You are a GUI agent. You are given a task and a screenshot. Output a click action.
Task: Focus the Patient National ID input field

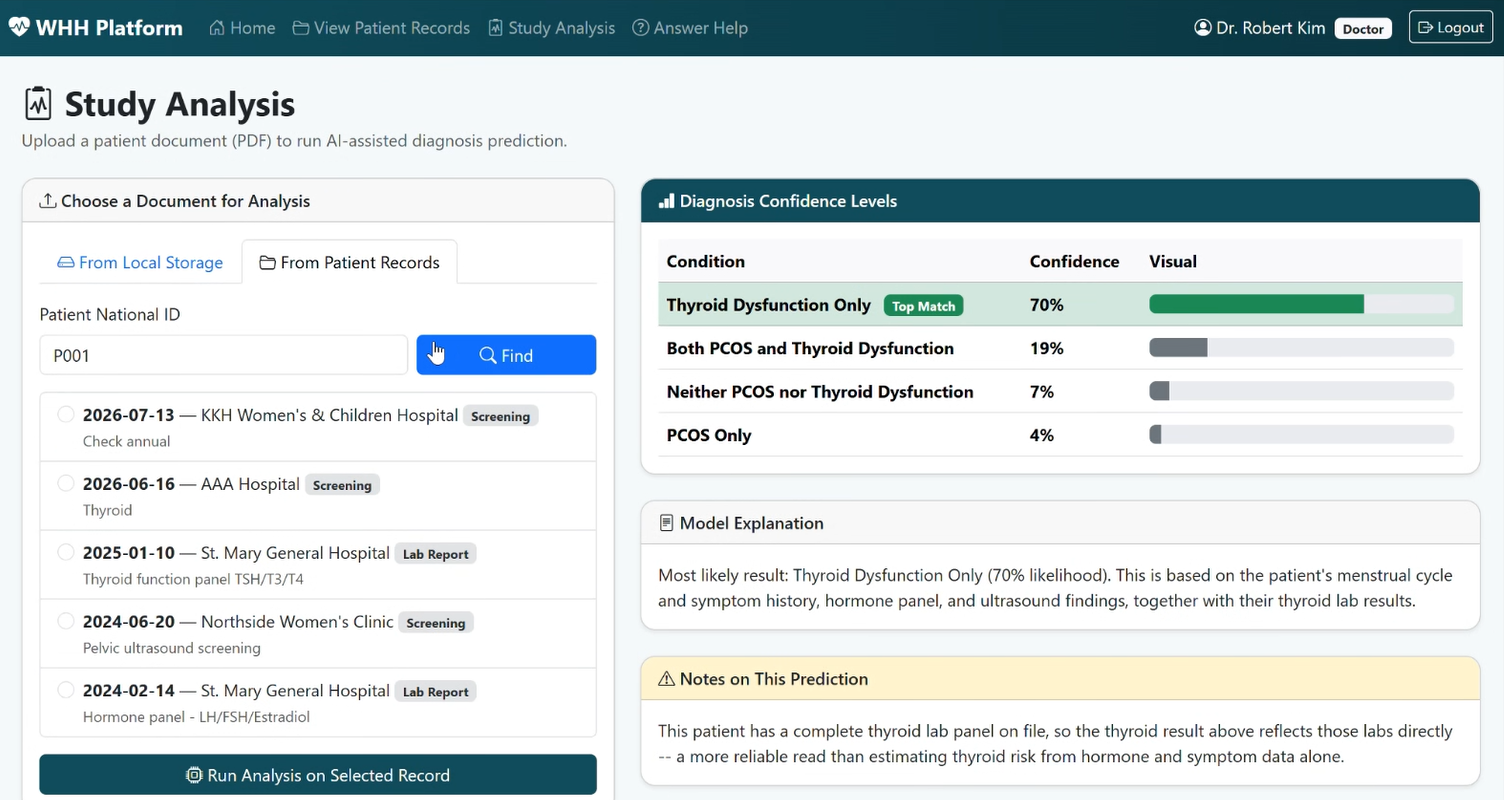coord(224,355)
